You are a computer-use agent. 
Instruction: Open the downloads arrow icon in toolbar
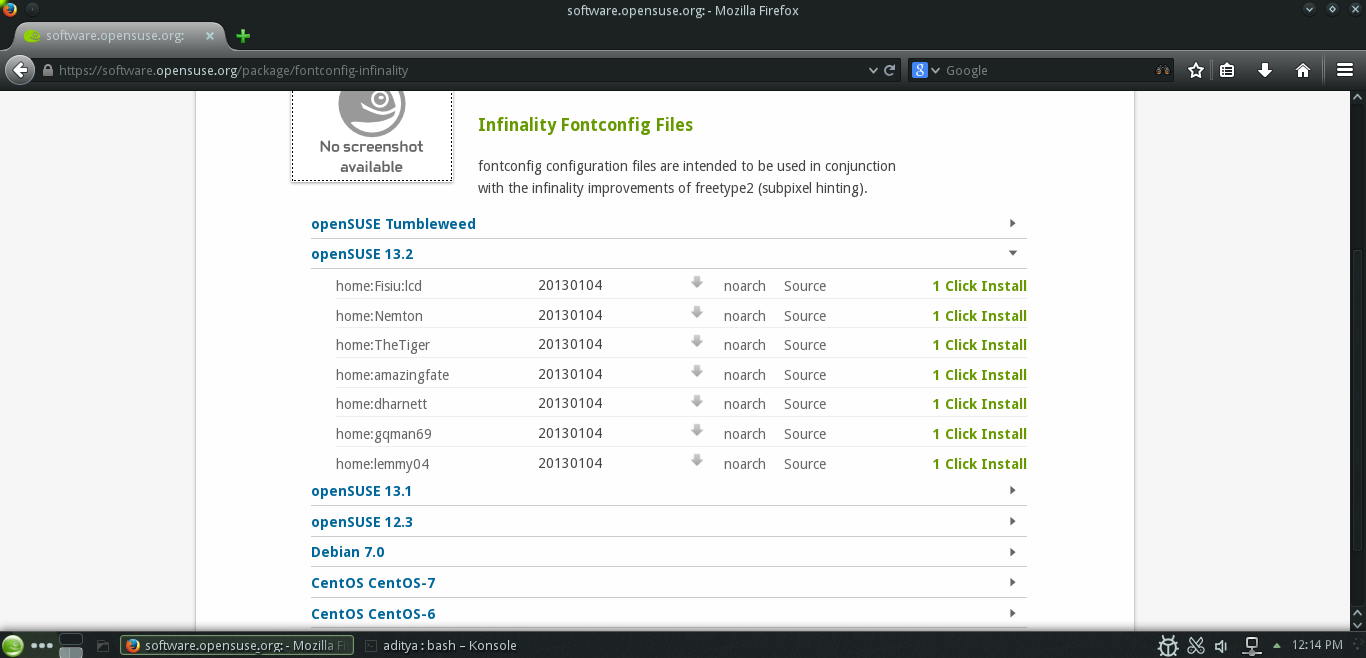tap(1264, 70)
